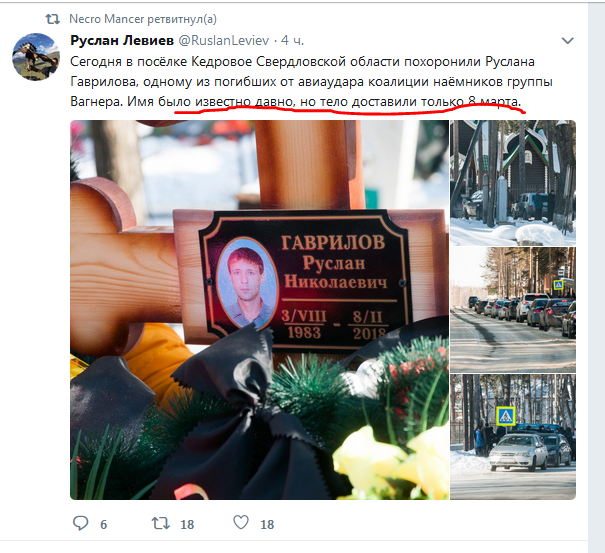Screen dimensions: 605x553
Task: Open the wooden church thumbnail photo
Action: (x=513, y=183)
